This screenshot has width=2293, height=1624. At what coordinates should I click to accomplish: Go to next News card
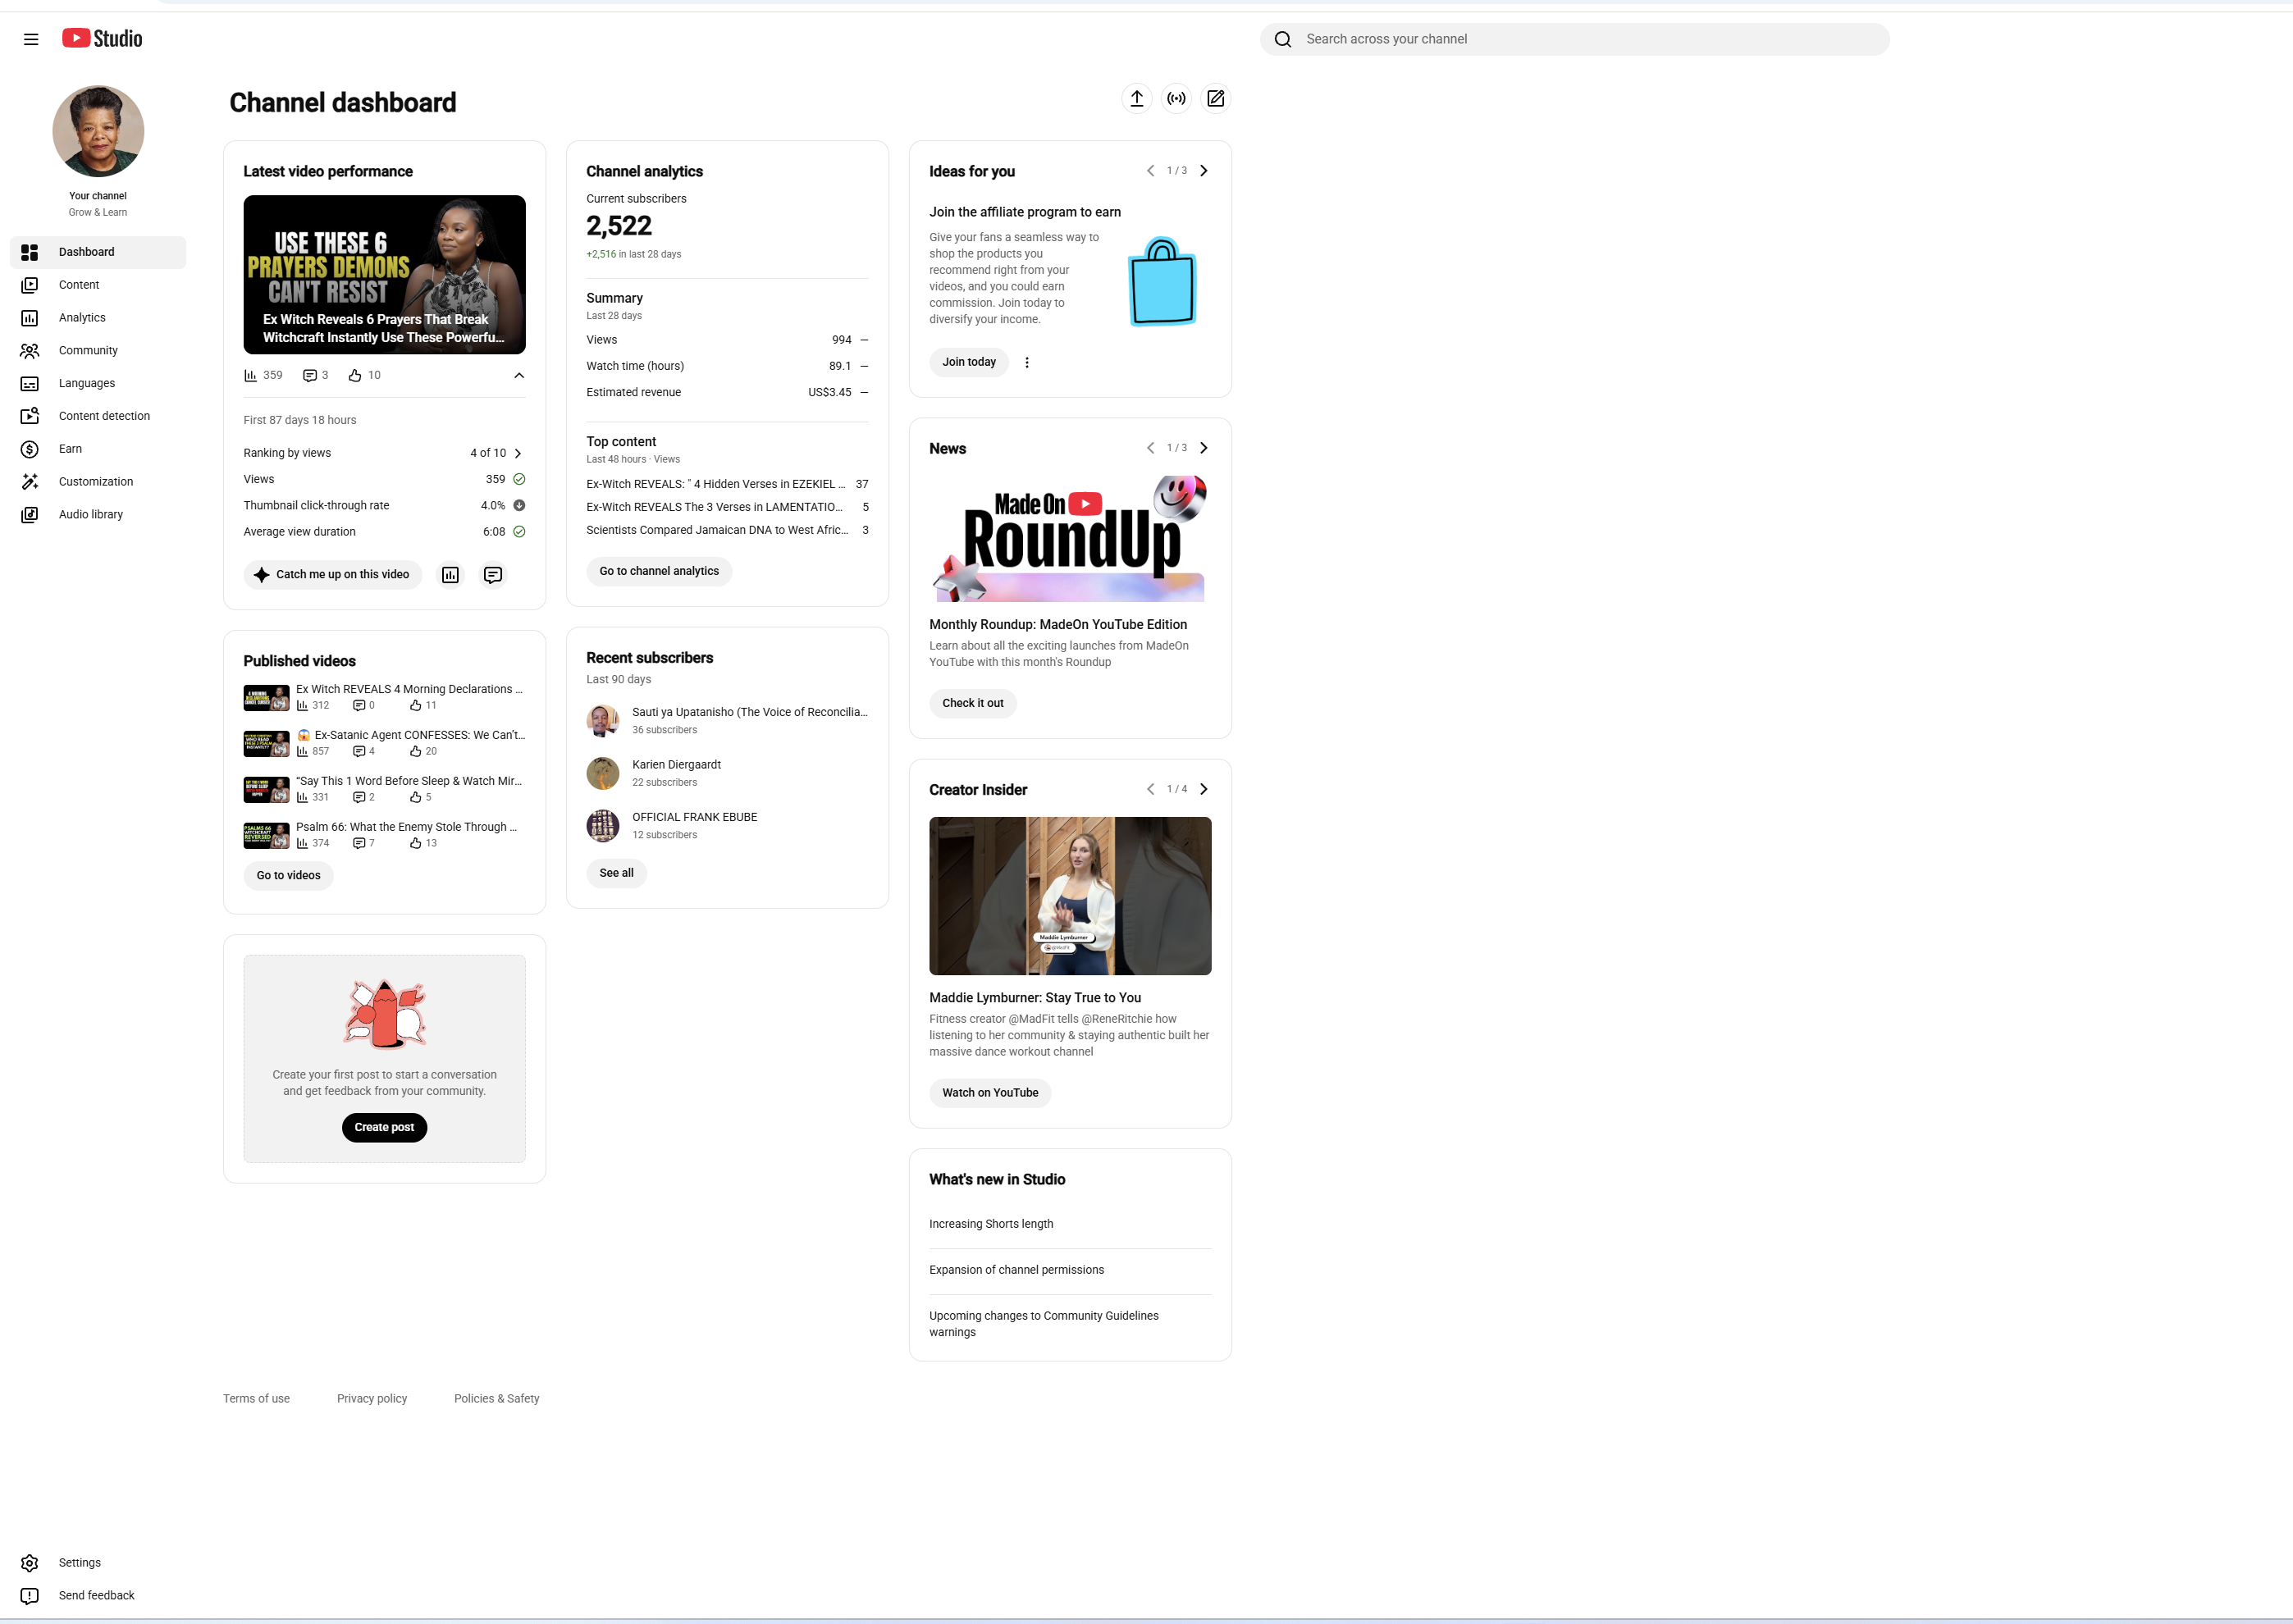click(1204, 448)
